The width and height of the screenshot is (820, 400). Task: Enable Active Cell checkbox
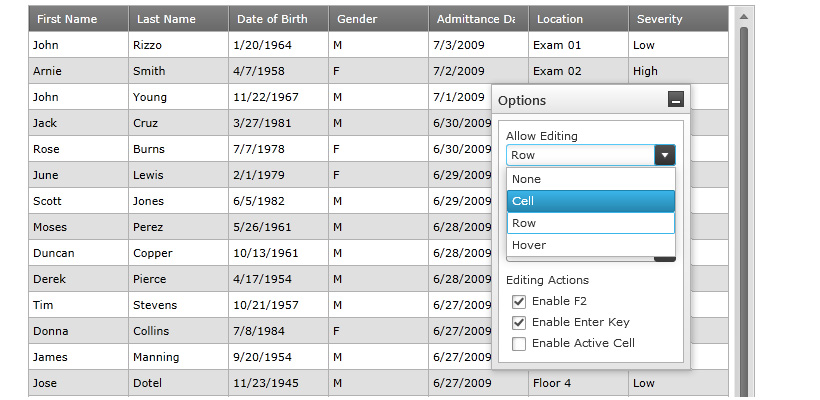click(519, 344)
